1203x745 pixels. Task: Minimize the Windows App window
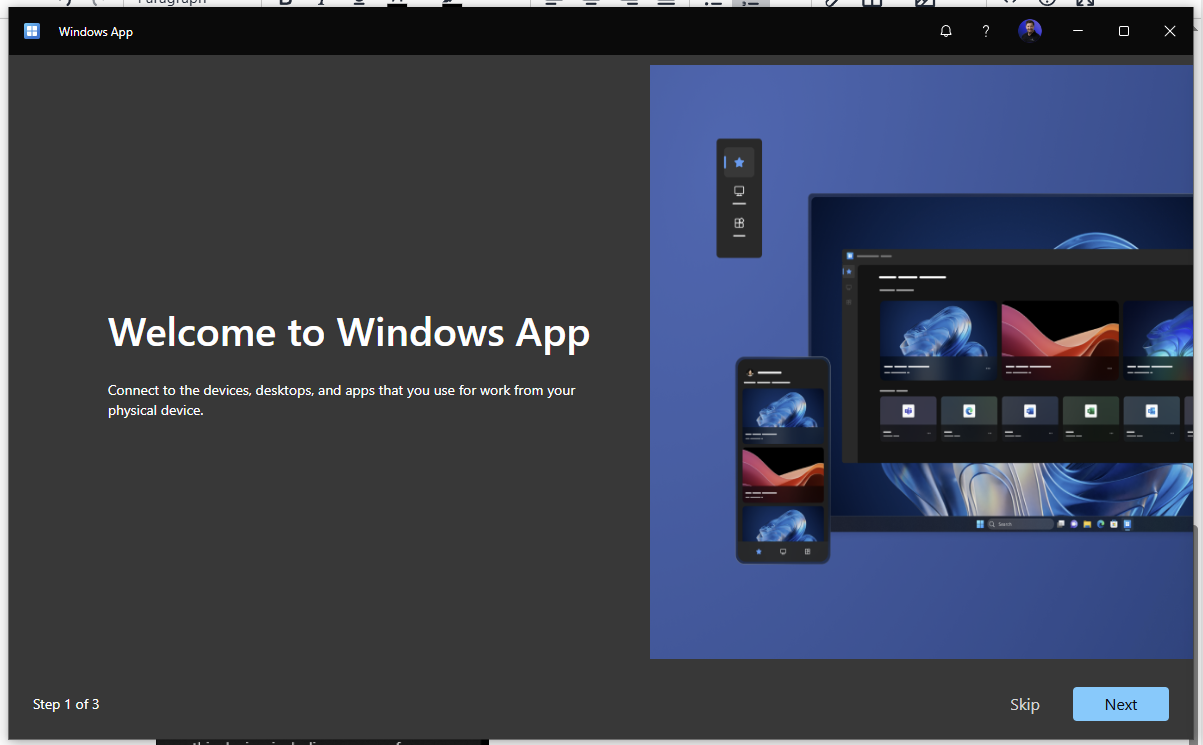point(1078,32)
